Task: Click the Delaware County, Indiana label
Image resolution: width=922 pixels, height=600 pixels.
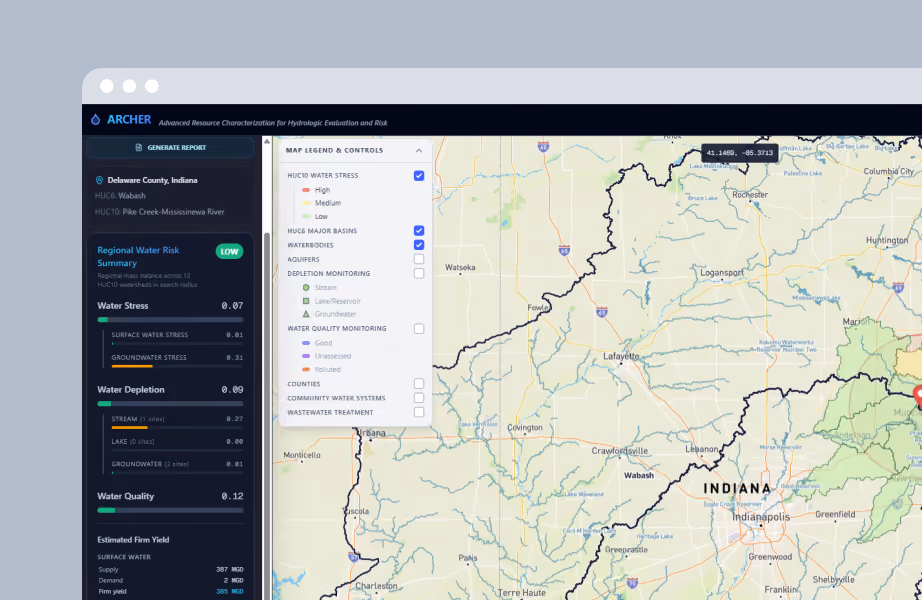Action: 152,180
